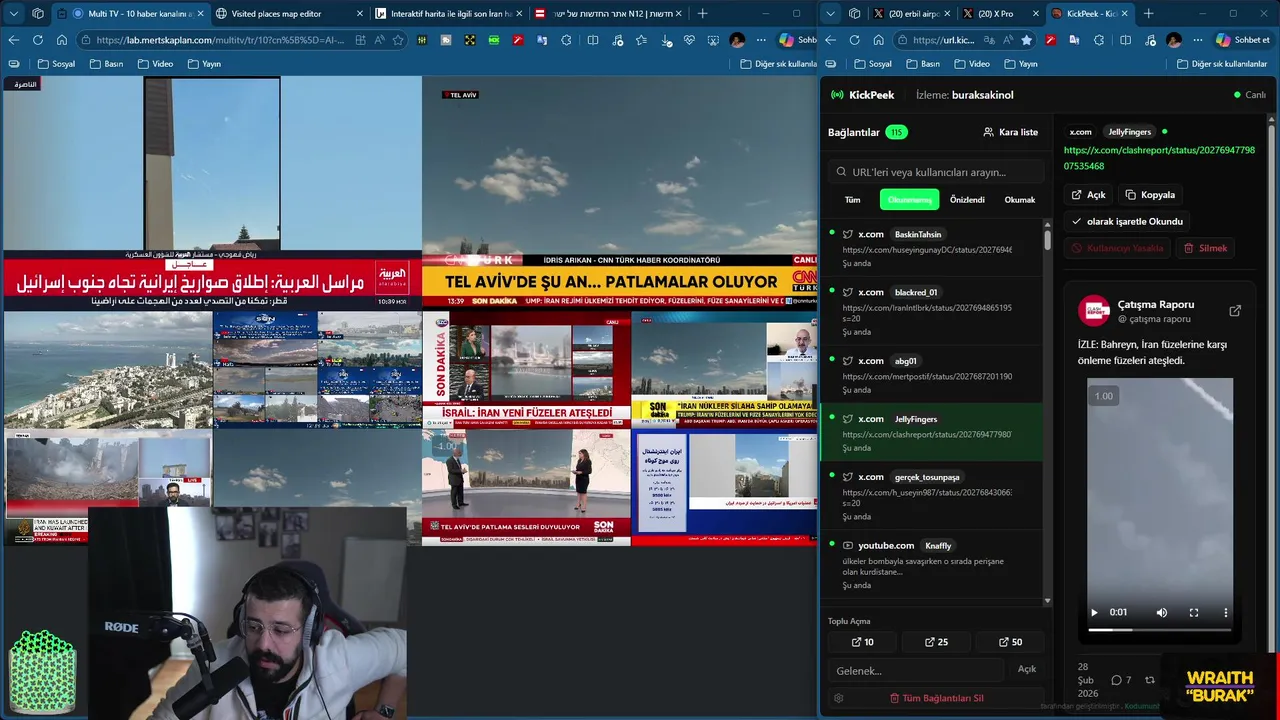
Task: Mark link as read with Okundu button
Action: pyautogui.click(x=1128, y=221)
